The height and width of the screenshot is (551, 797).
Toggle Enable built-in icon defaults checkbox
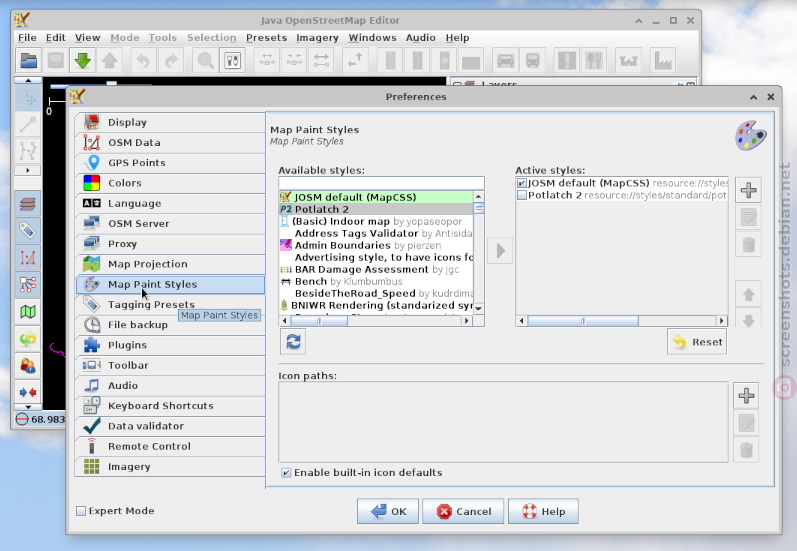pyautogui.click(x=286, y=473)
